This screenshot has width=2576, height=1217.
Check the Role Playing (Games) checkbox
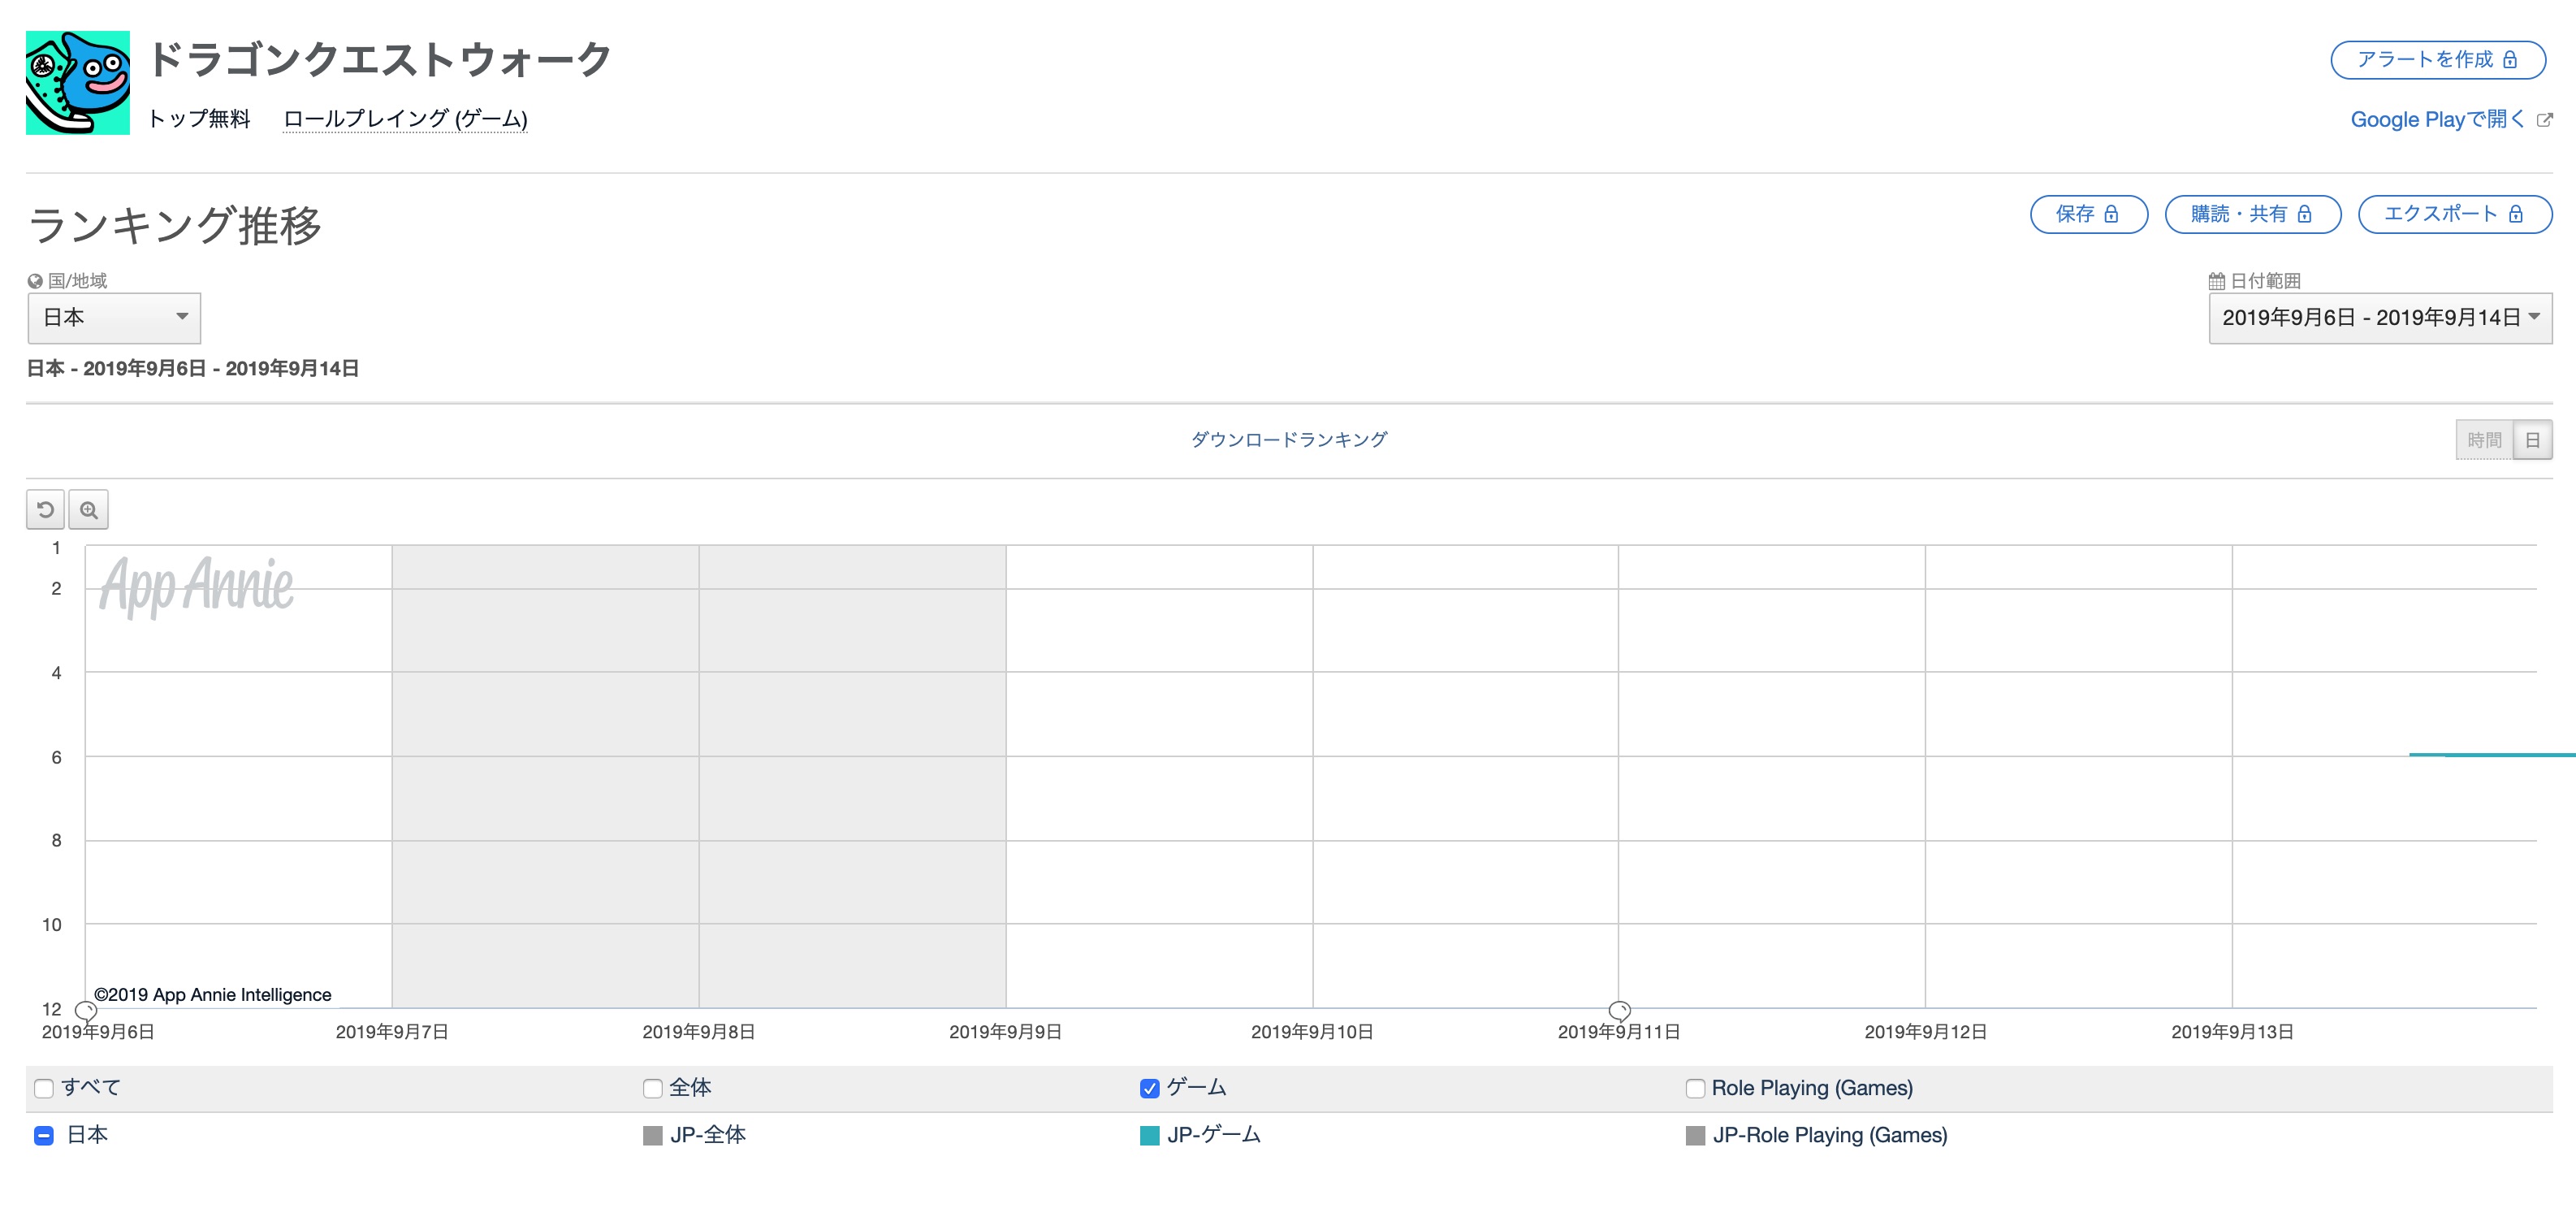1695,1088
